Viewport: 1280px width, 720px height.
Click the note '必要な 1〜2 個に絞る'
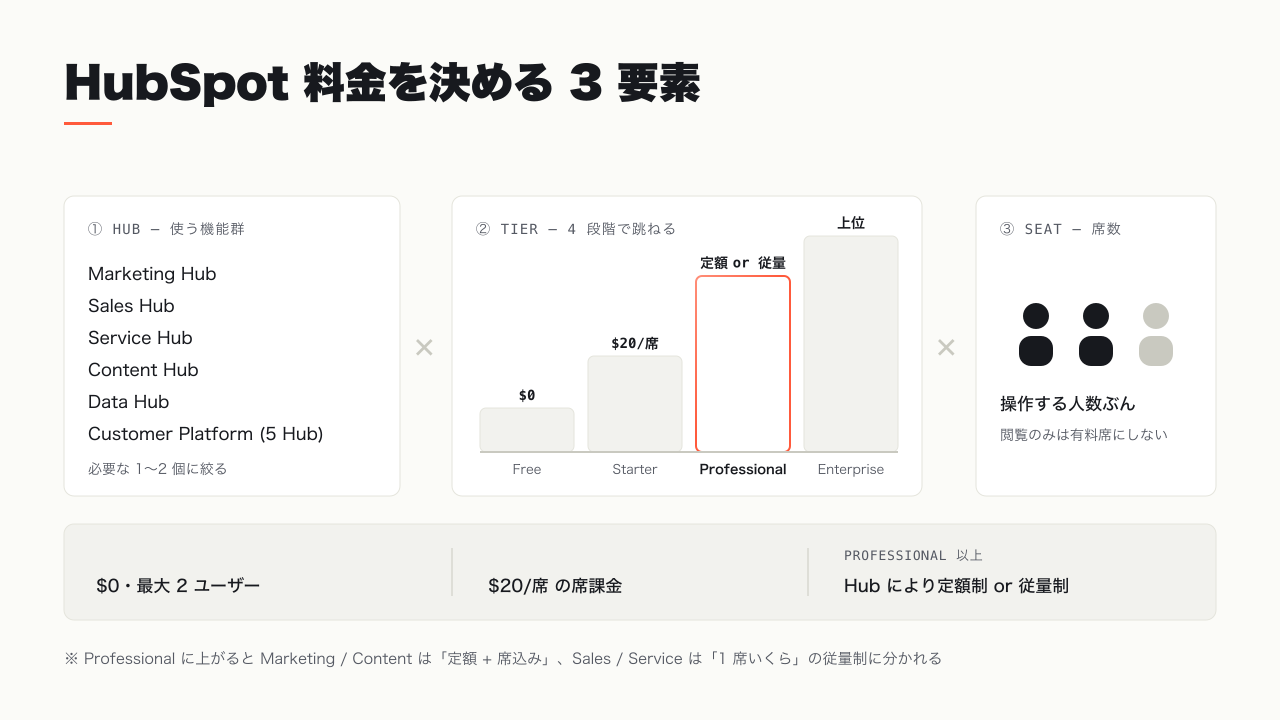point(158,468)
